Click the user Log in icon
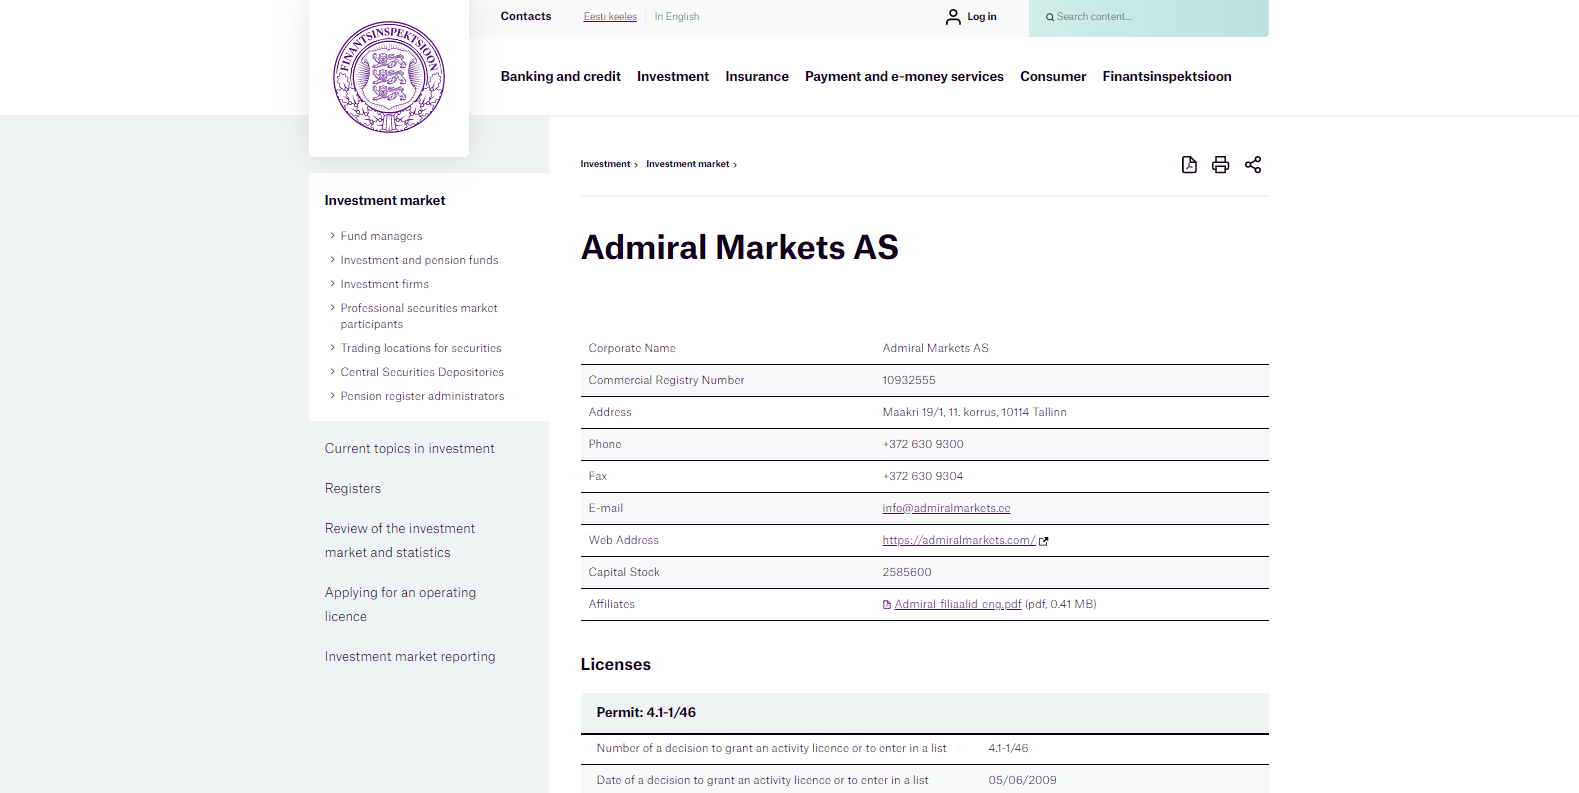This screenshot has width=1579, height=793. [x=953, y=17]
